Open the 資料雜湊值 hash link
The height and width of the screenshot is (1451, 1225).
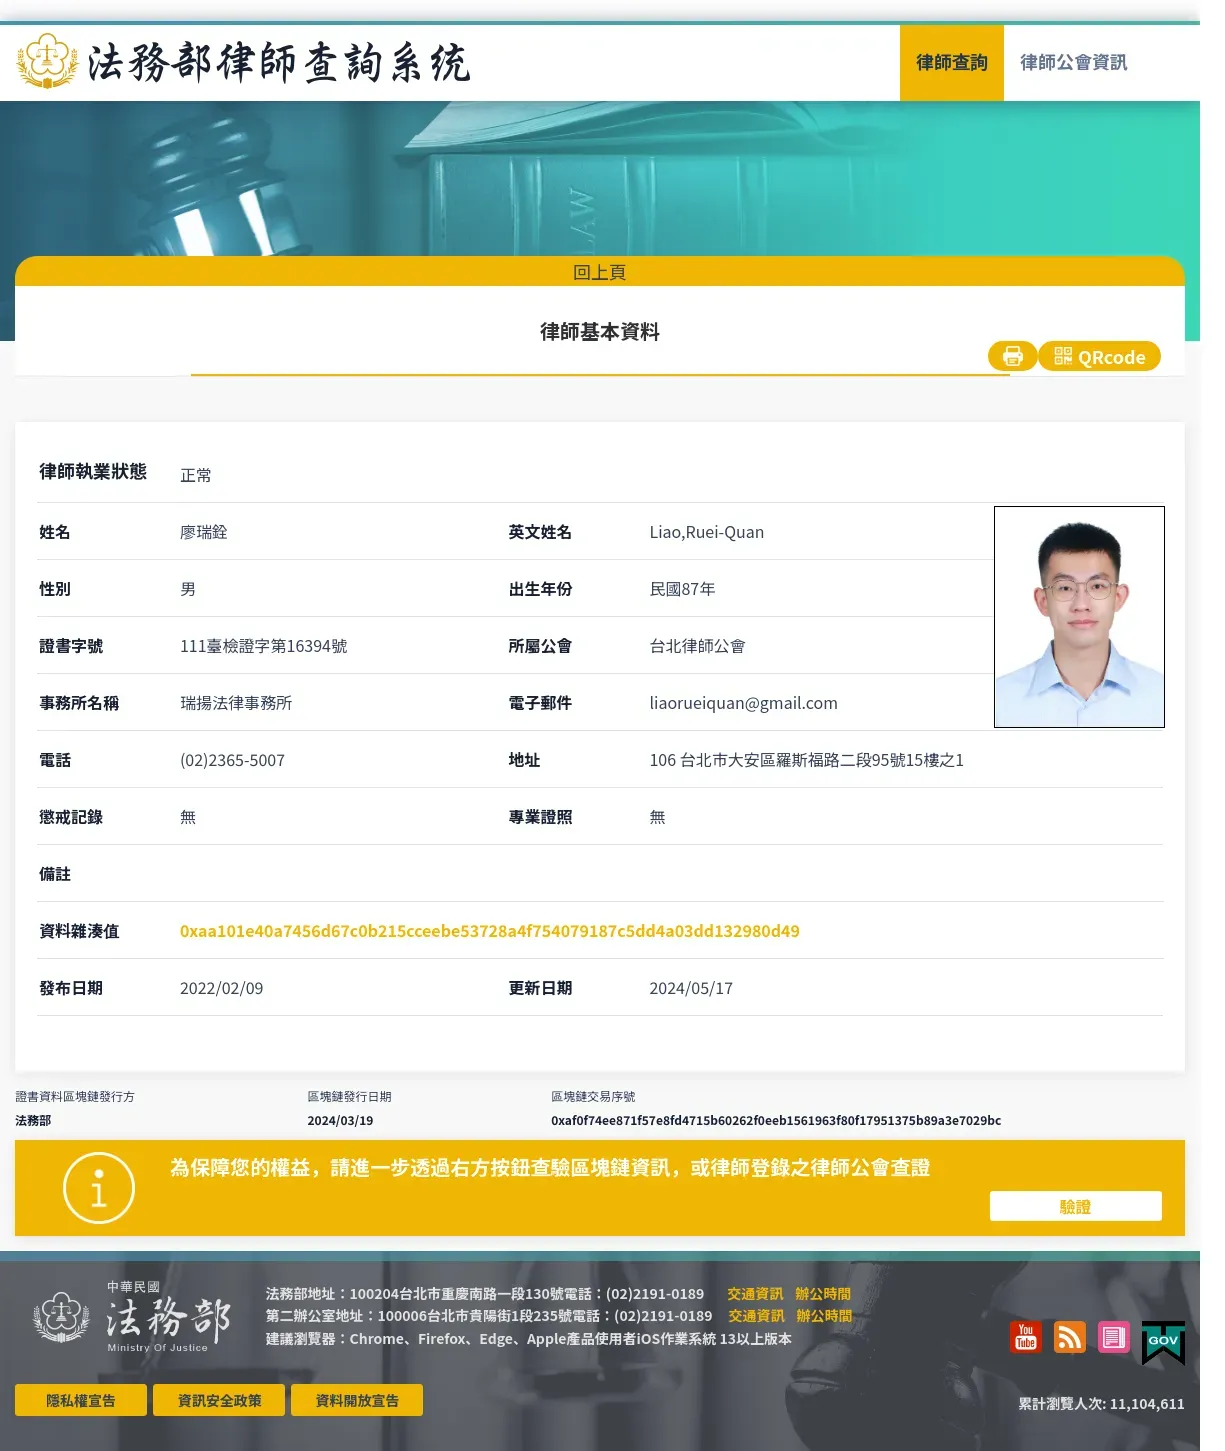tap(490, 931)
